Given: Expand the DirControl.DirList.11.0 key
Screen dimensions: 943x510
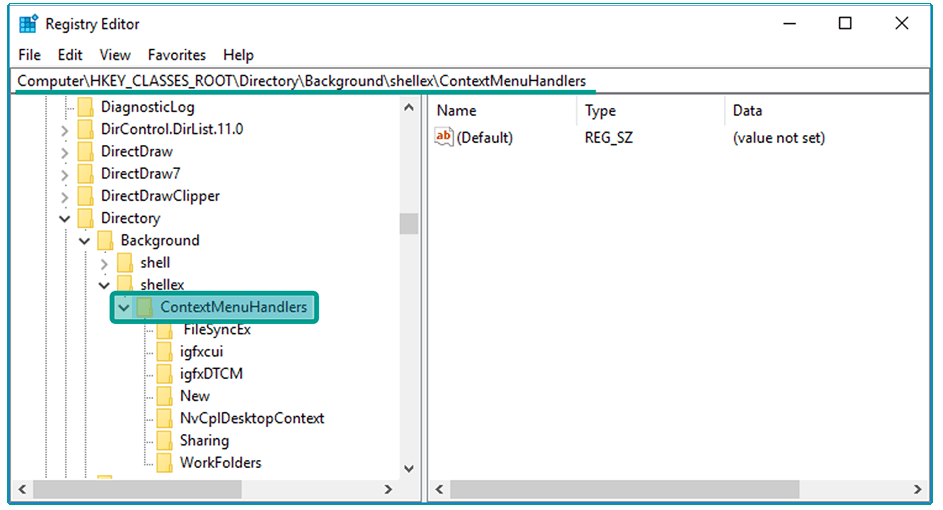Looking at the screenshot, I should point(65,130).
